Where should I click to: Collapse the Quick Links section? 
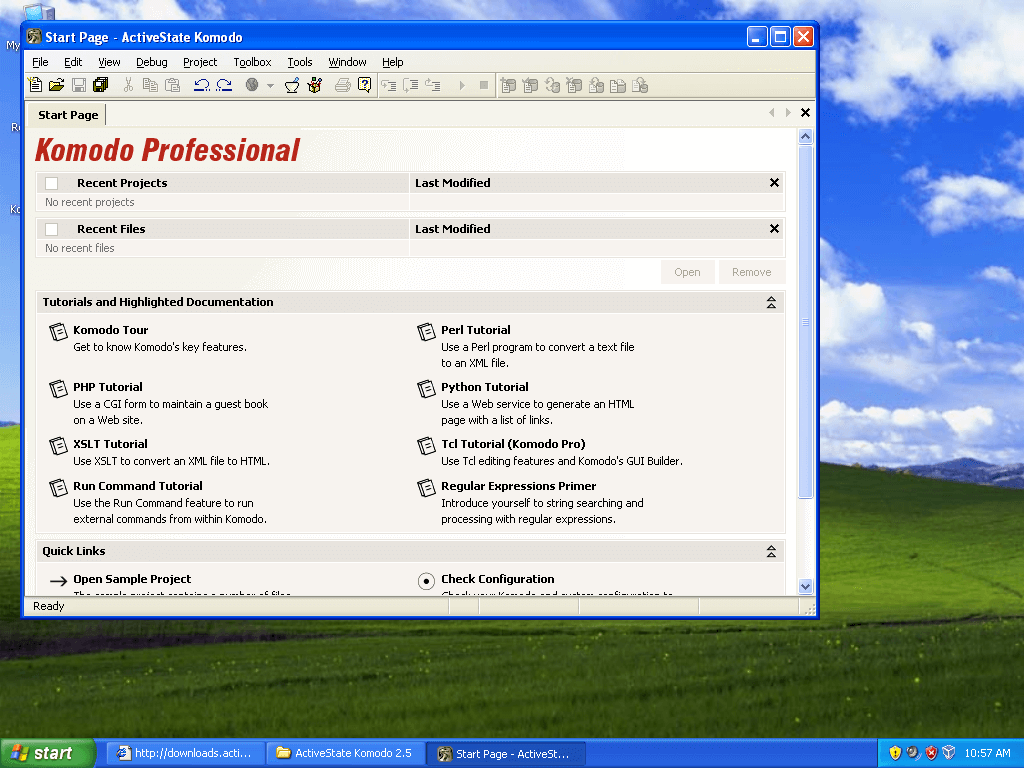[x=771, y=551]
